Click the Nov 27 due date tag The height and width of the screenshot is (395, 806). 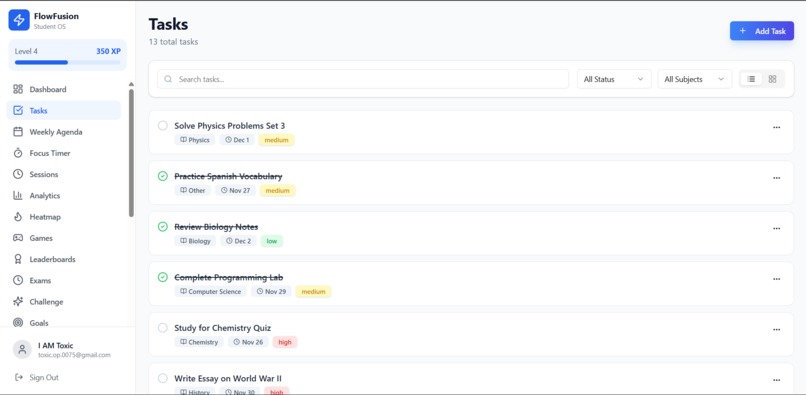pyautogui.click(x=235, y=190)
